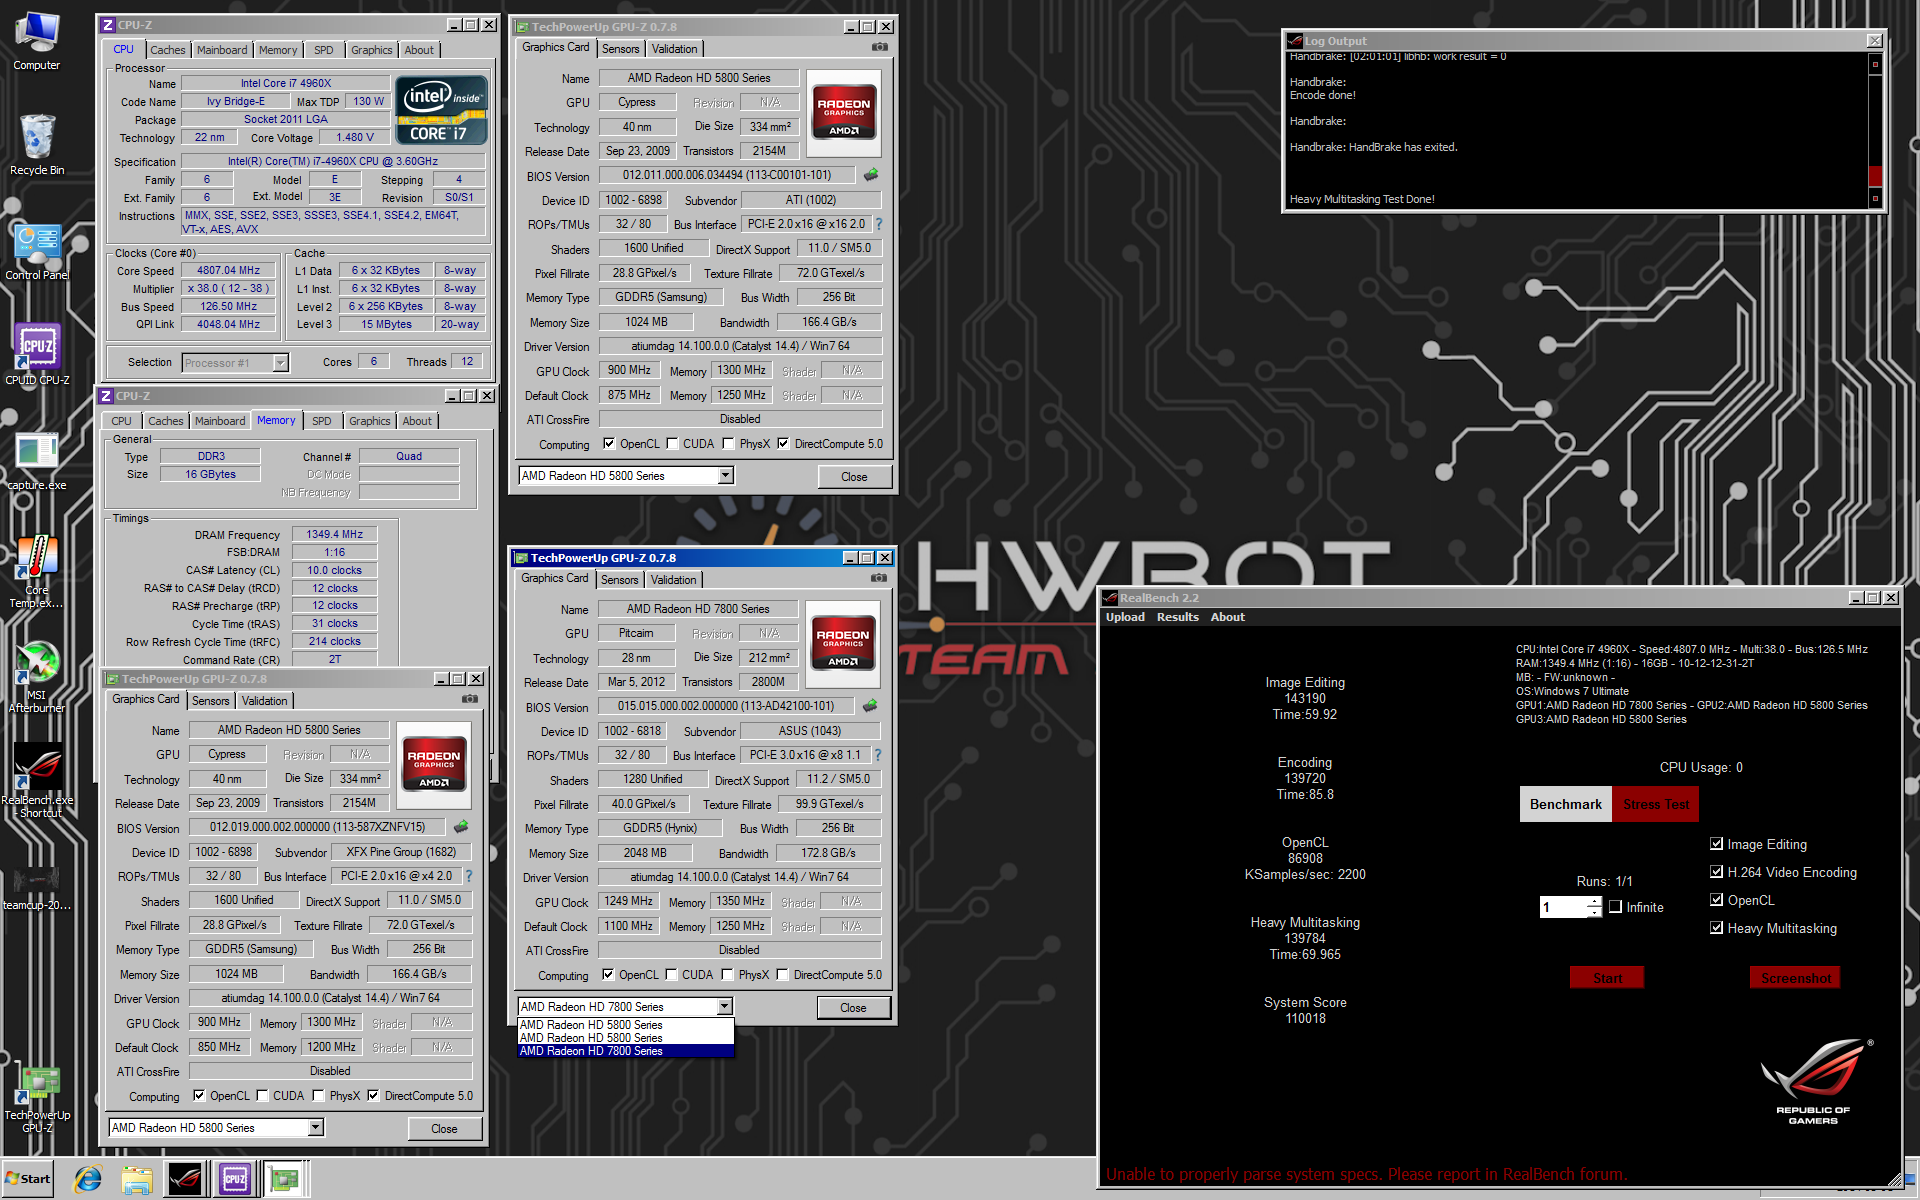1920x1200 pixels.
Task: Open the Computer desktop icon
Action: pos(37,40)
